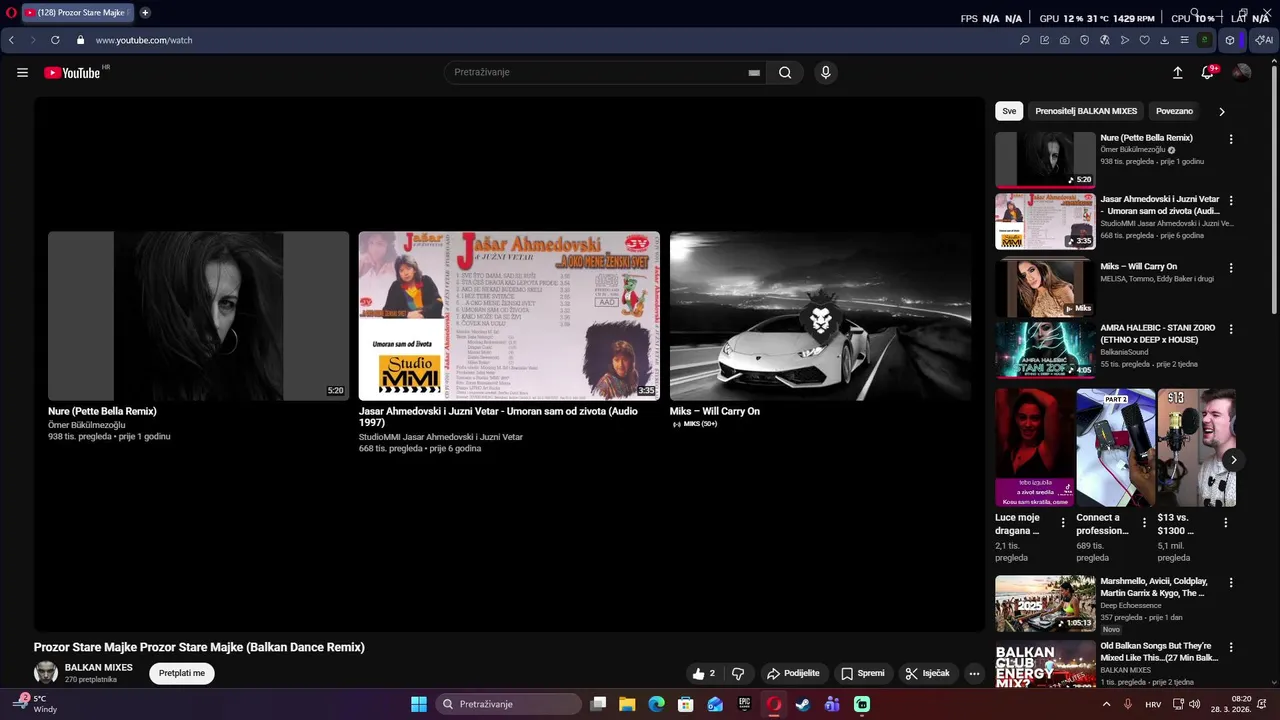Open Opera ad blocker shield icon
The height and width of the screenshot is (720, 1280).
[x=1084, y=40]
